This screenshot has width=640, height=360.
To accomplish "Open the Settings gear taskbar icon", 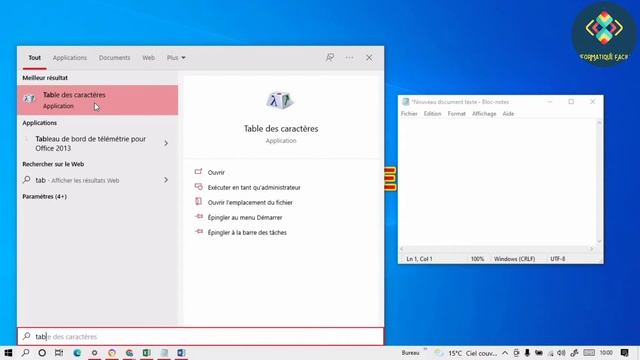I will (x=94, y=353).
